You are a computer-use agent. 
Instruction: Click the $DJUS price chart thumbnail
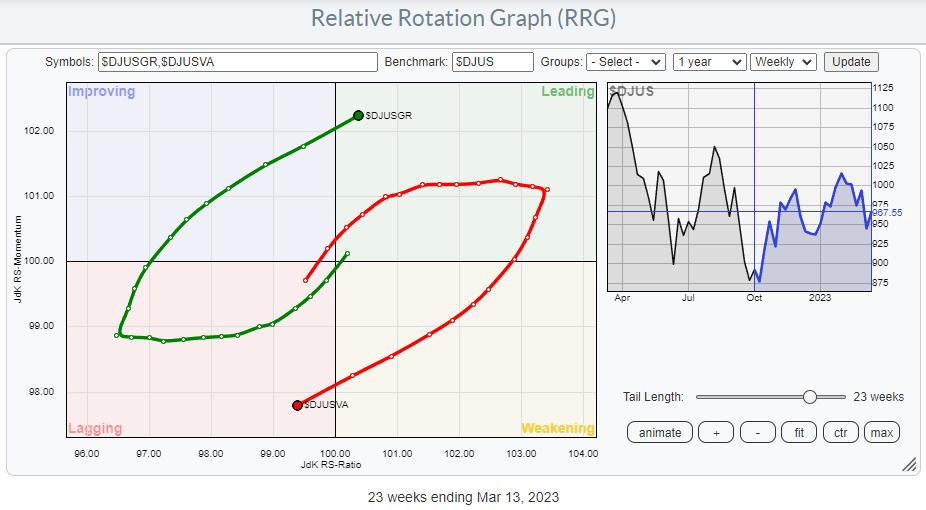(x=739, y=187)
